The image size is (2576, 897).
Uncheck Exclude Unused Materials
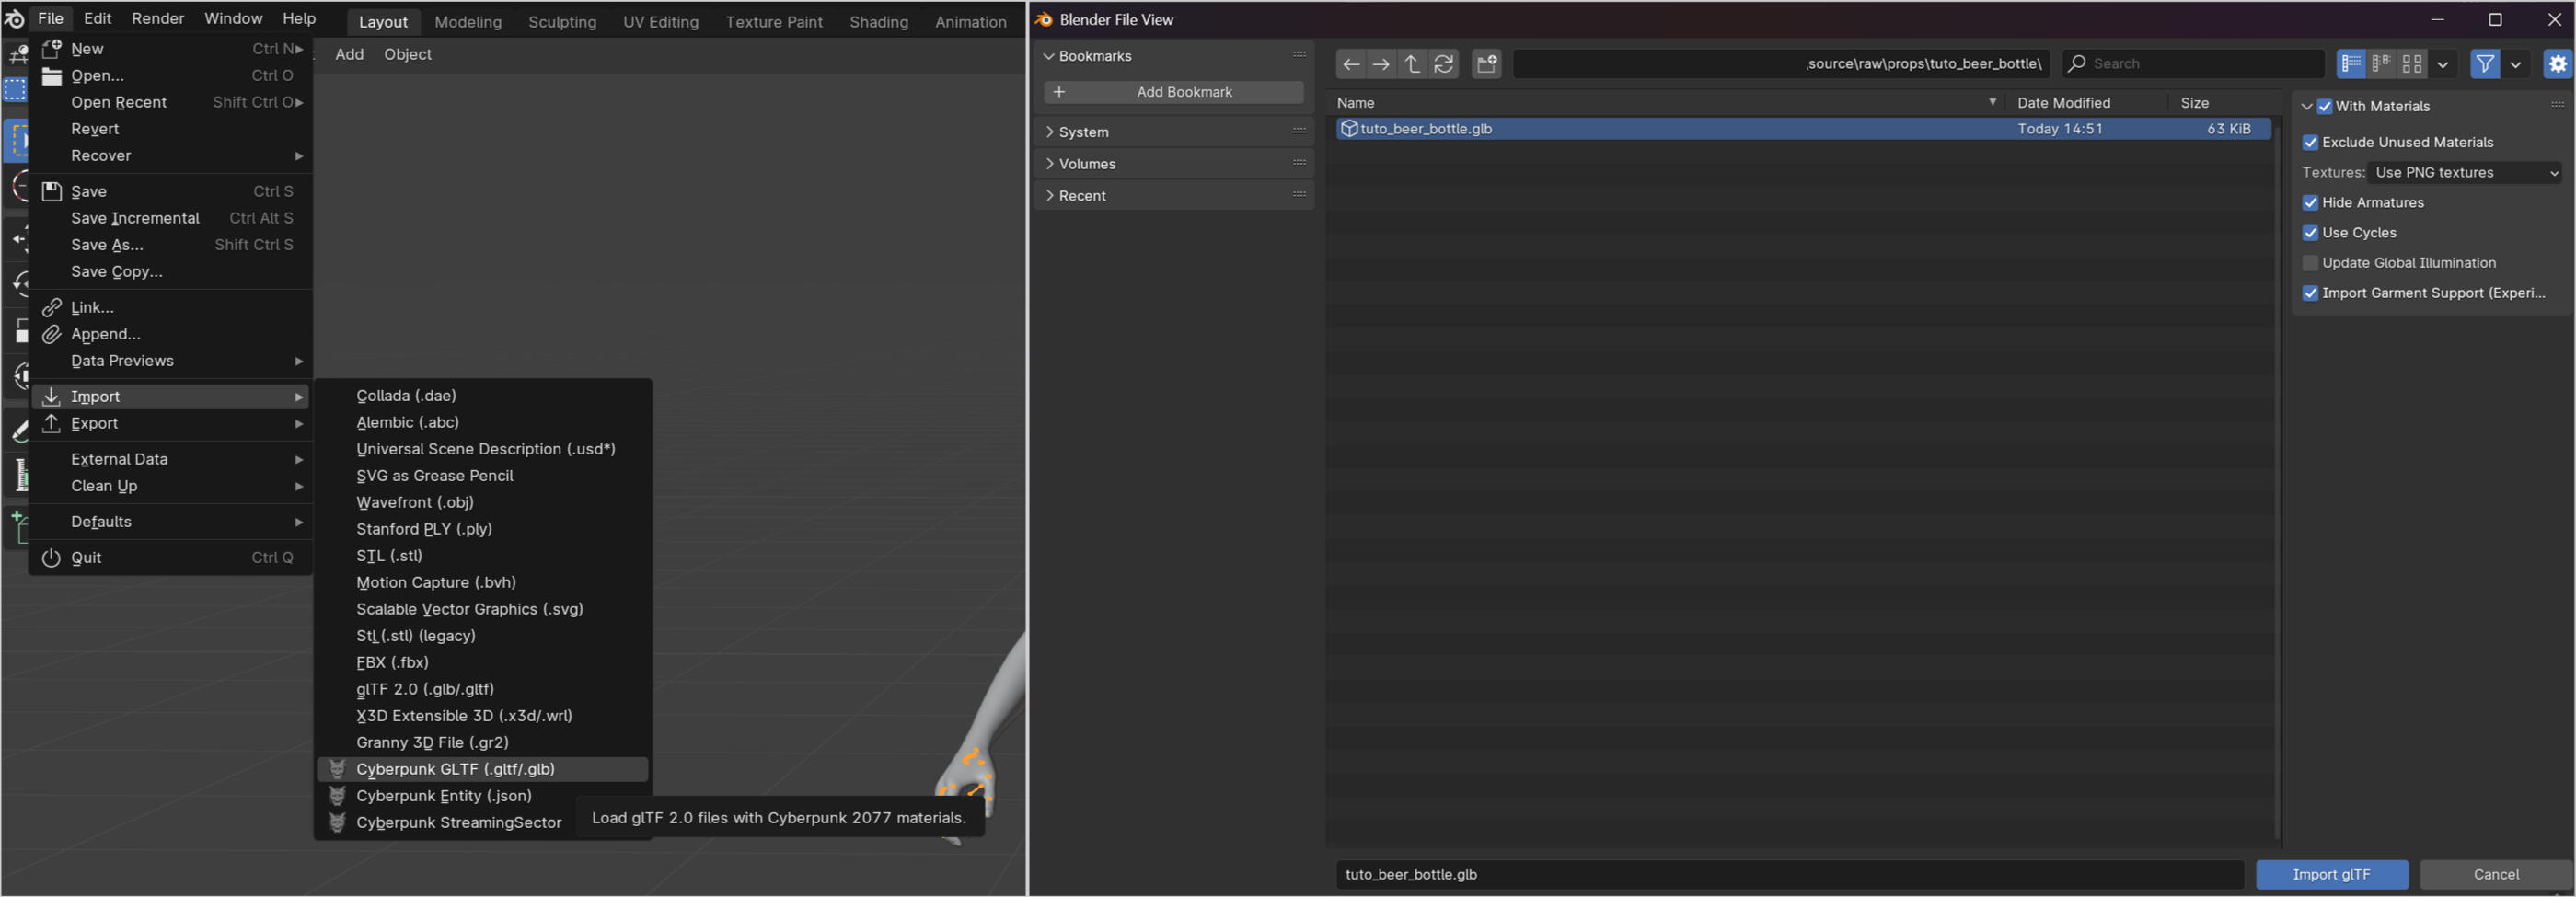2310,143
